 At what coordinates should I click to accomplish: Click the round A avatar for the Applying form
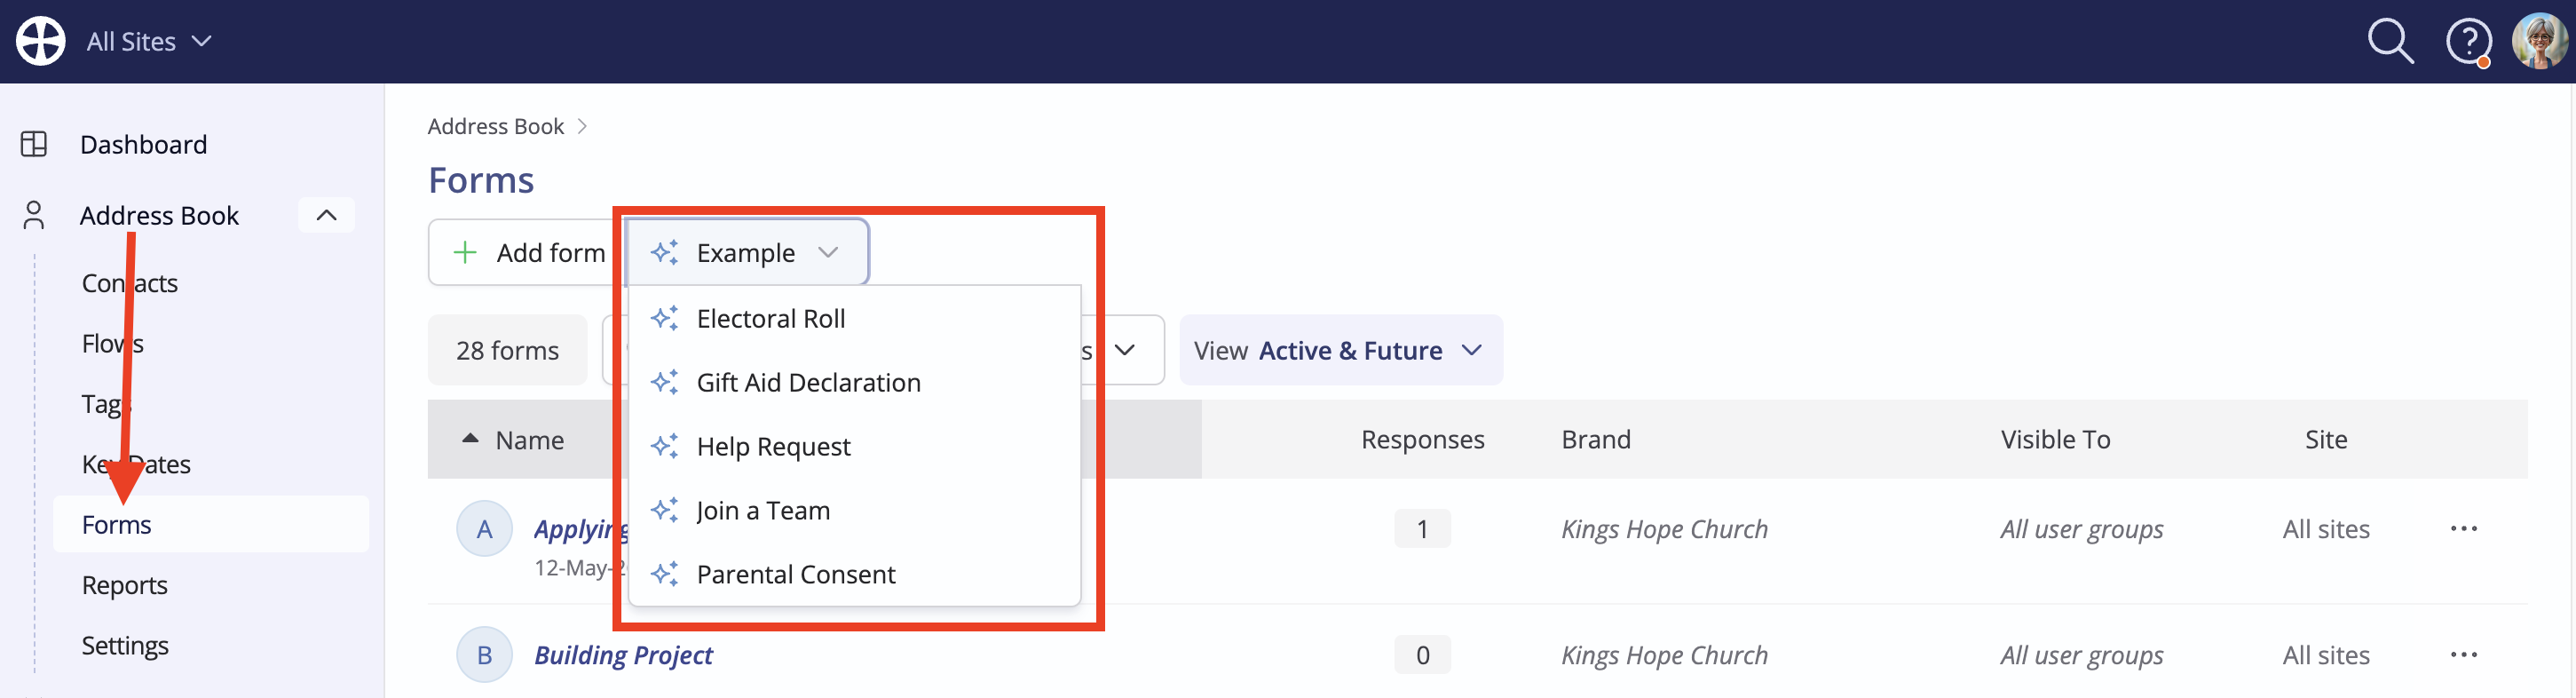[x=485, y=529]
